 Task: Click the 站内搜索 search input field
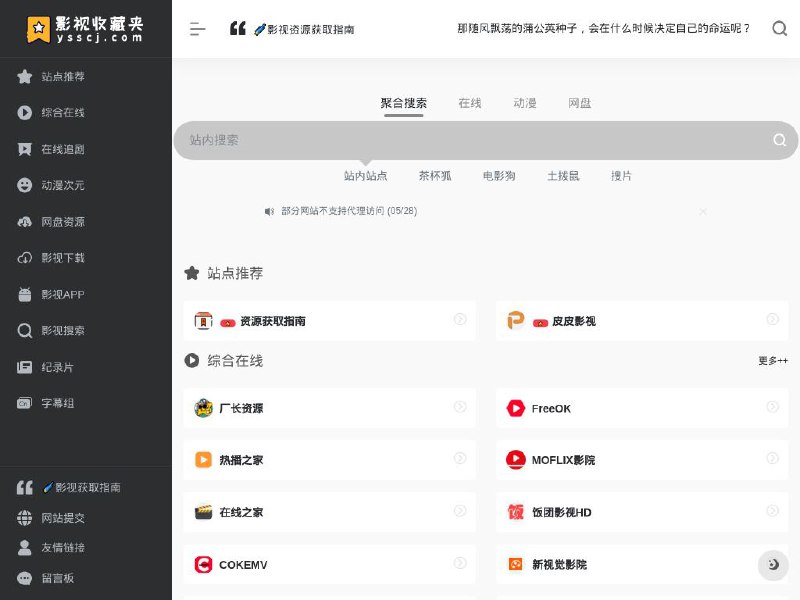pyautogui.click(x=470, y=140)
